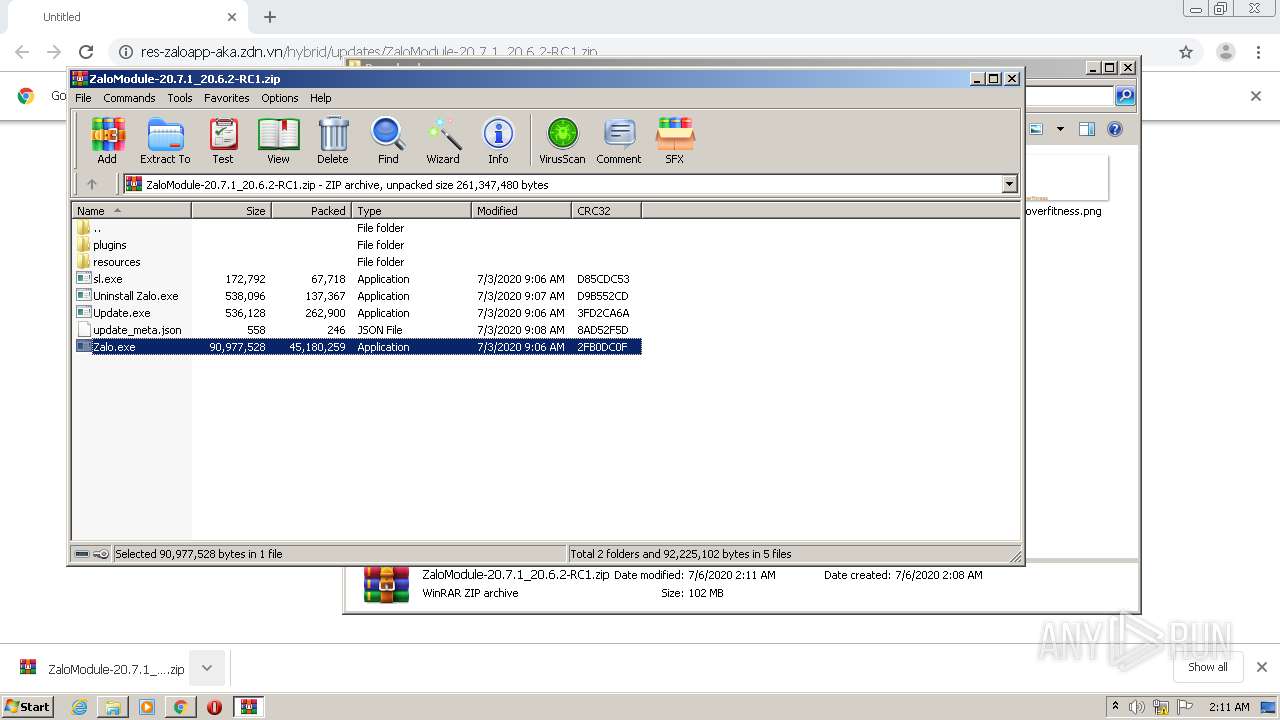The width and height of the screenshot is (1280, 720).
Task: Click the Explorer help question mark icon
Action: 1115,129
